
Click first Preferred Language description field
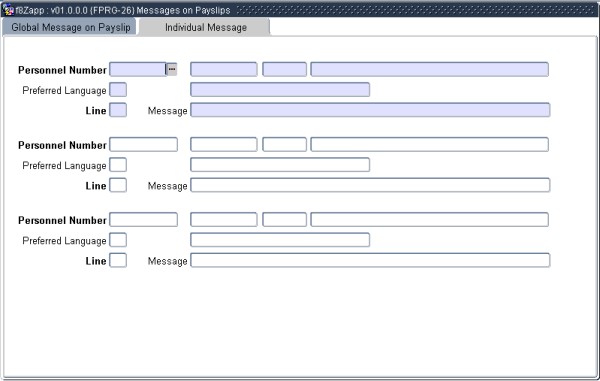(280, 90)
